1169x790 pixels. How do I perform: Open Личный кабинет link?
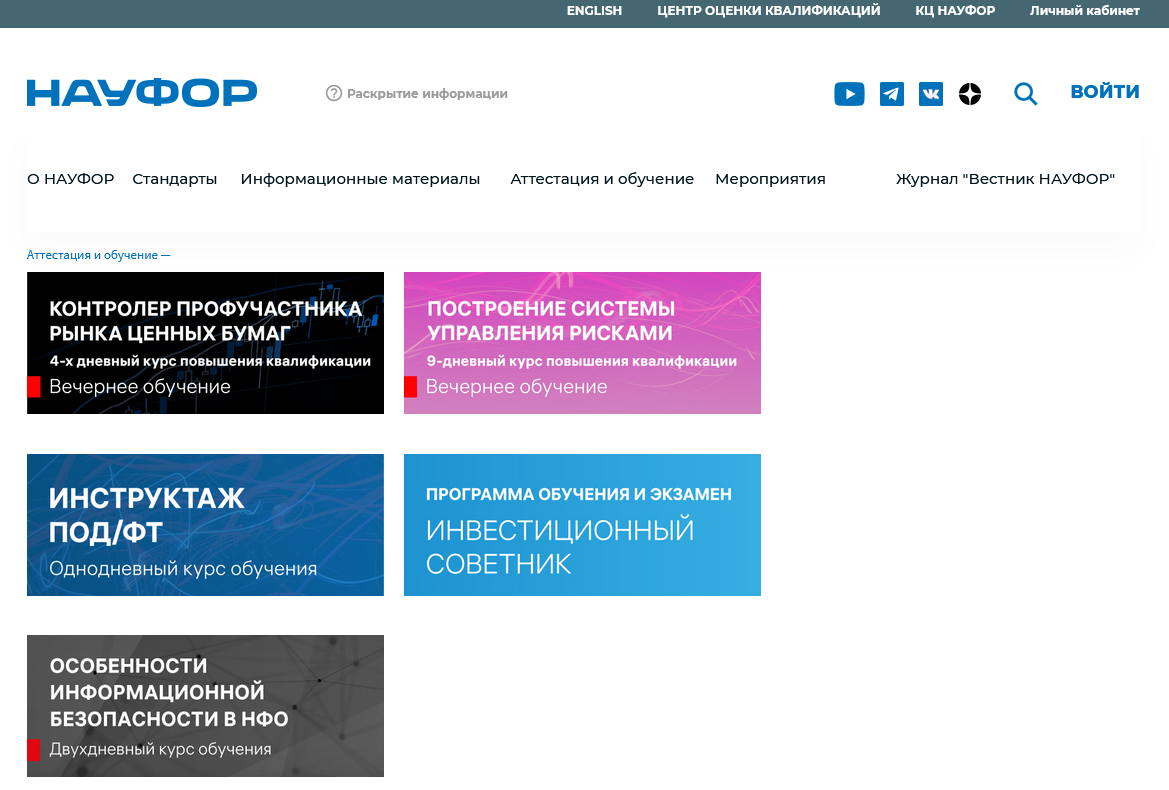[1085, 10]
